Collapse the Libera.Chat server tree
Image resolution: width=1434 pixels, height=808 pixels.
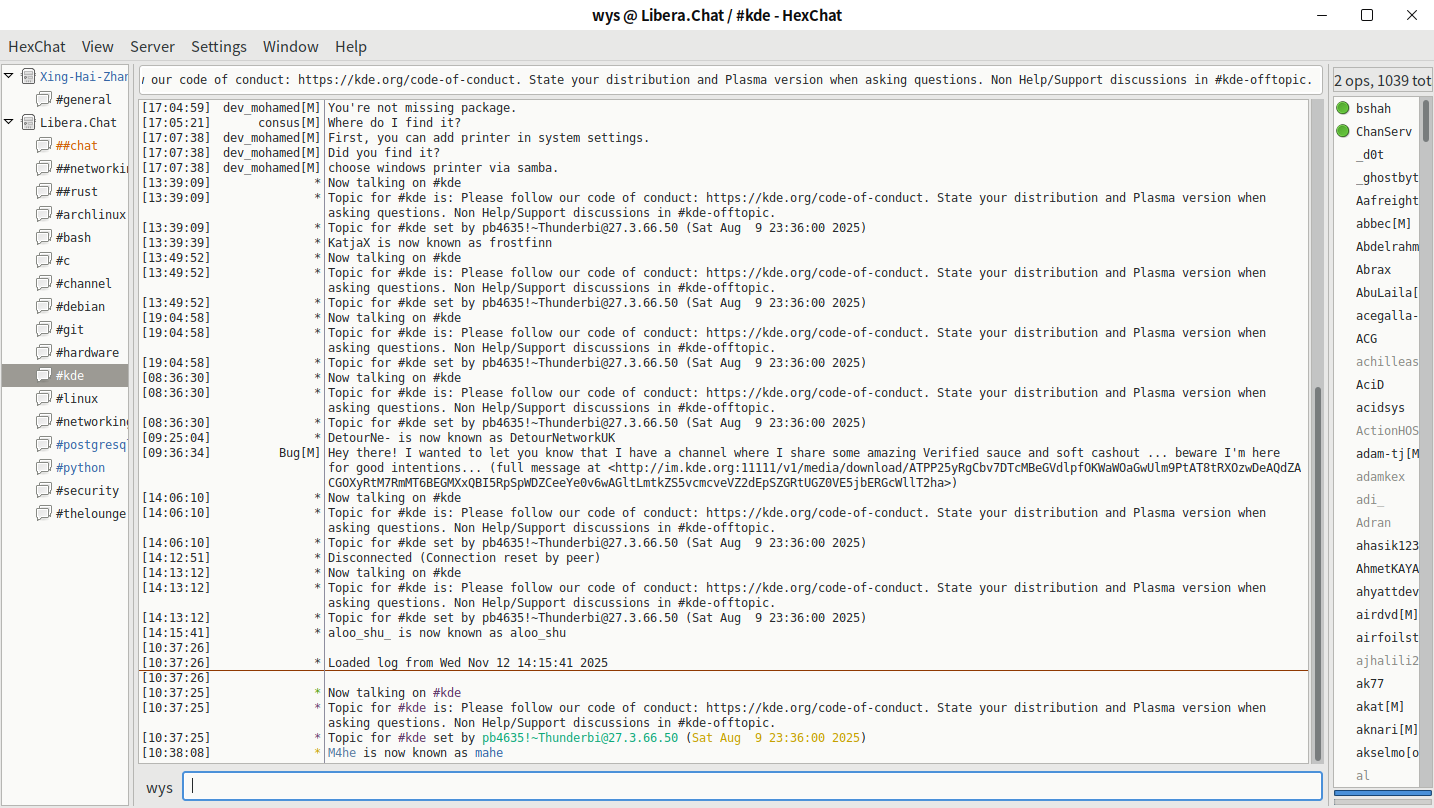pyautogui.click(x=9, y=123)
